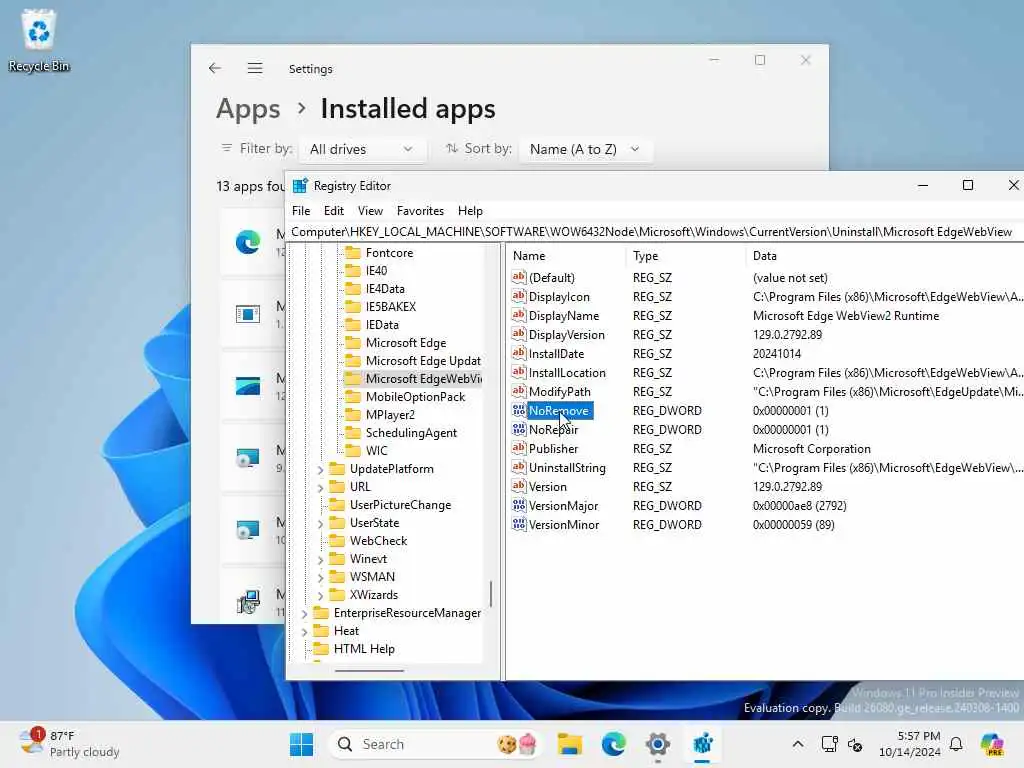The height and width of the screenshot is (768, 1024).
Task: Select the InstallDate value
Action: (x=556, y=353)
